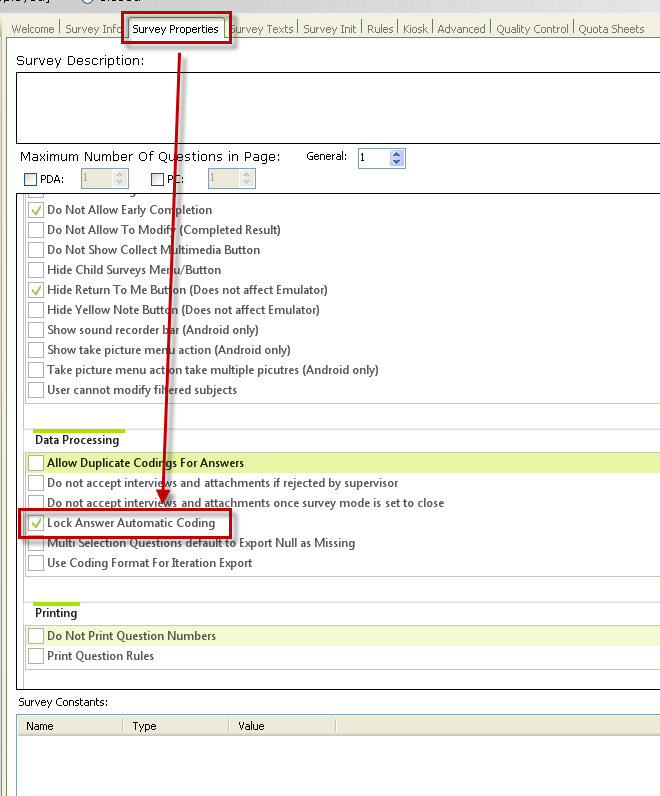Uncheck Lock Answer Automatic Coding
This screenshot has width=660, height=796.
[x=36, y=523]
